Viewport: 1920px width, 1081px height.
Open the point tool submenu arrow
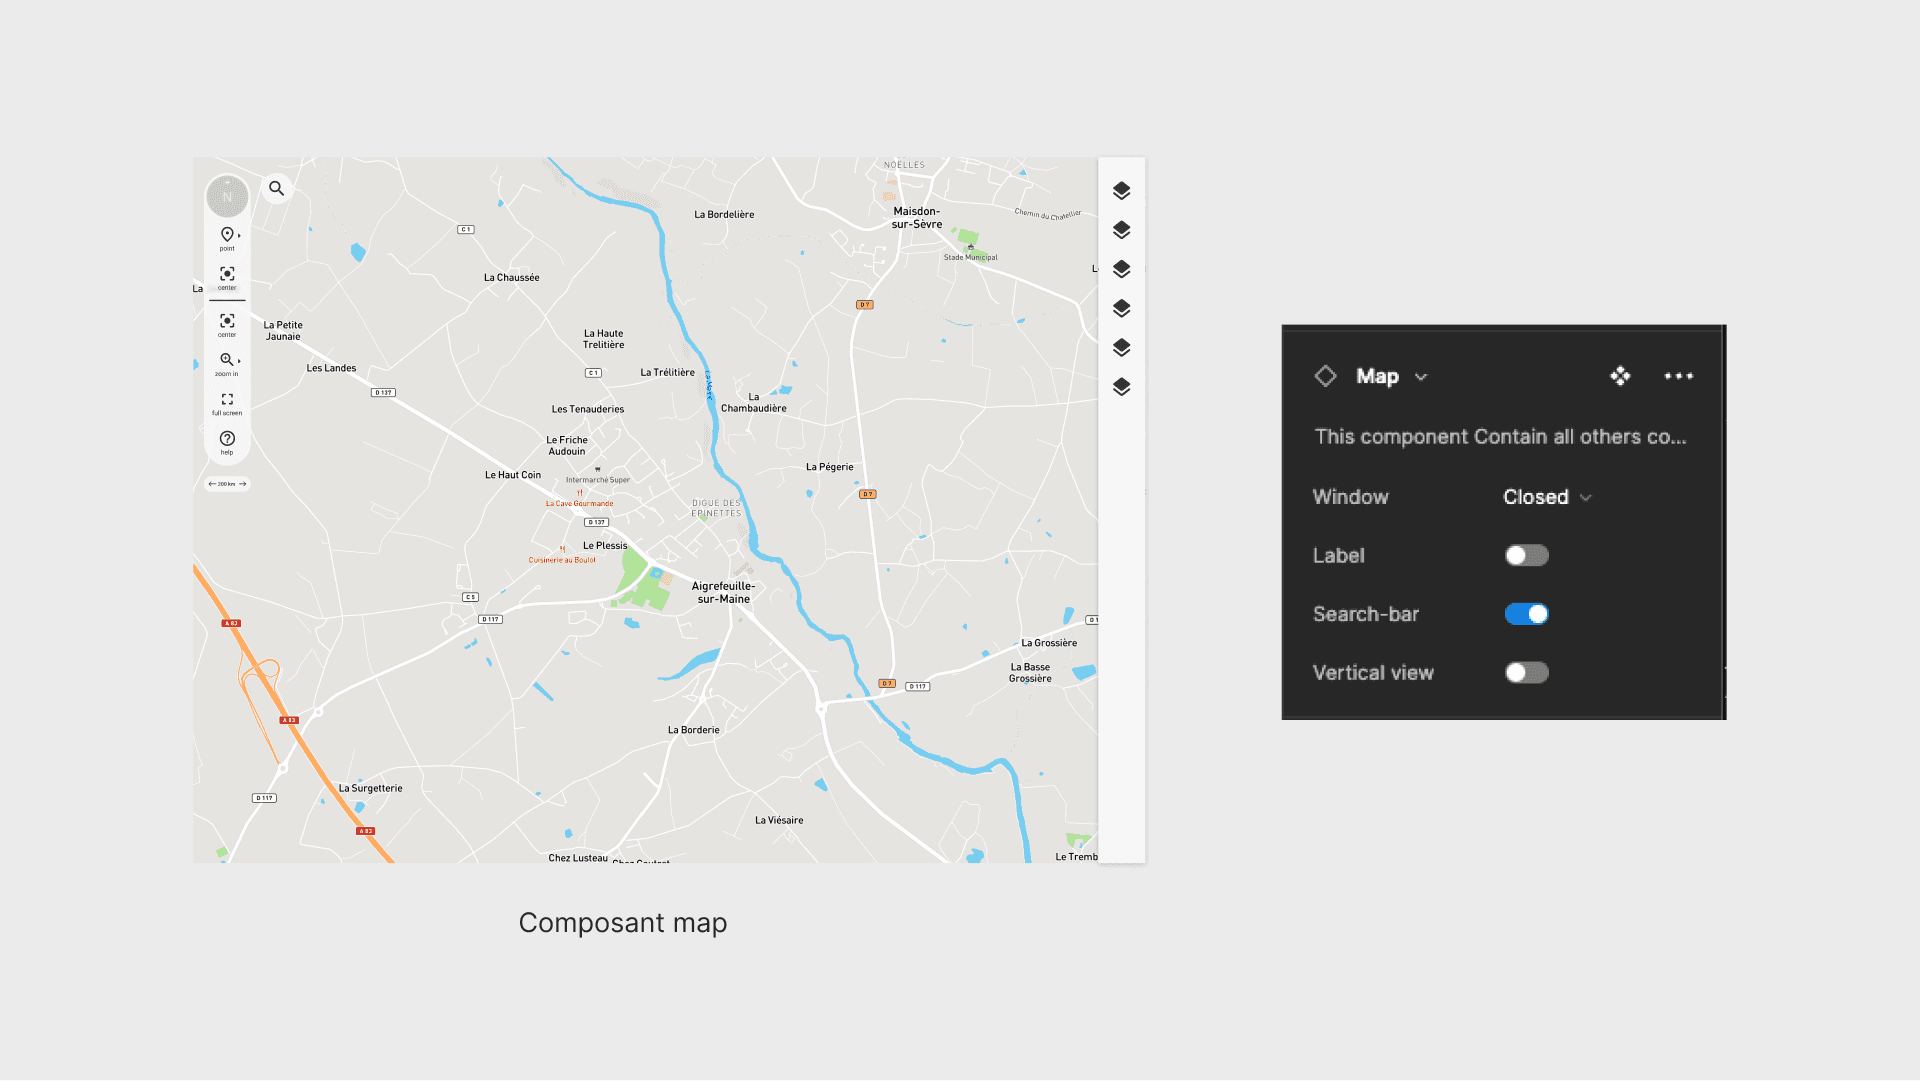(x=240, y=236)
